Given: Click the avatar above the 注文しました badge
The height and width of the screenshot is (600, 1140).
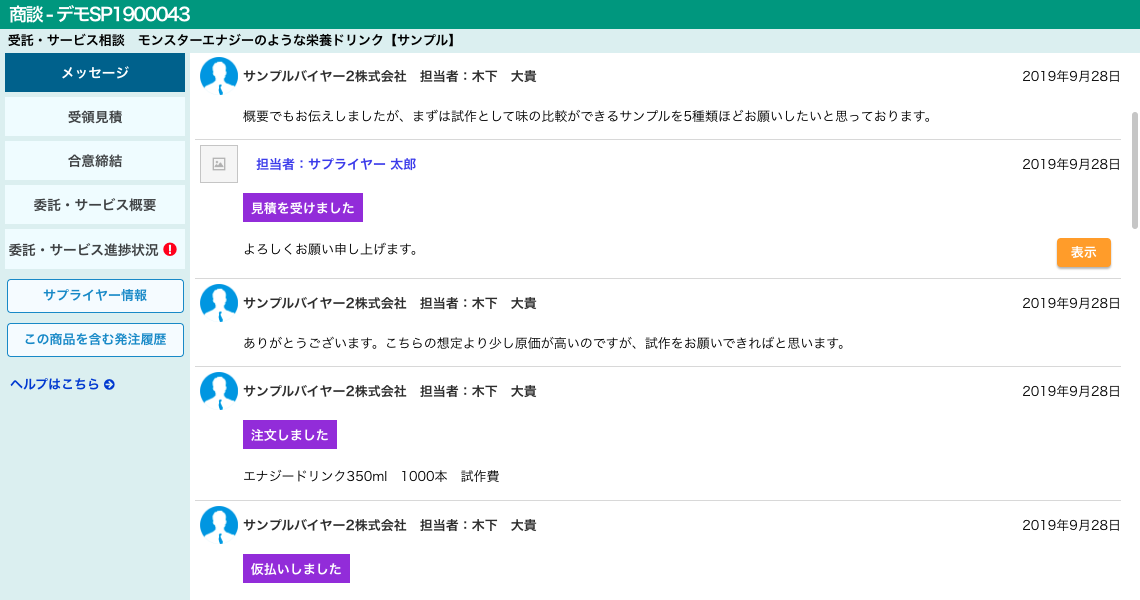Looking at the screenshot, I should pyautogui.click(x=219, y=391).
